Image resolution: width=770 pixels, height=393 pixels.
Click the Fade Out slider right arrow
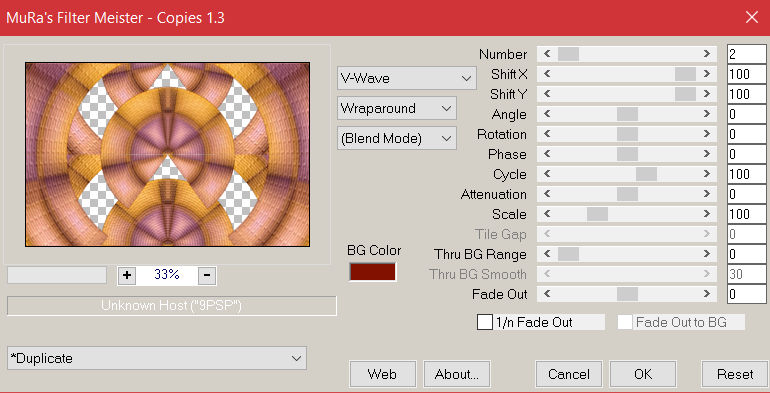(707, 294)
